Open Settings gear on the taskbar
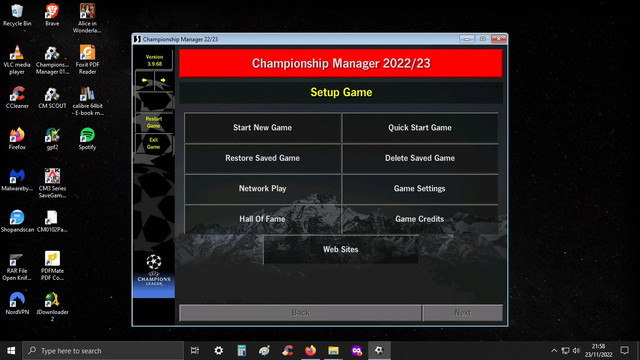Image resolution: width=640 pixels, height=360 pixels. pyautogui.click(x=219, y=351)
